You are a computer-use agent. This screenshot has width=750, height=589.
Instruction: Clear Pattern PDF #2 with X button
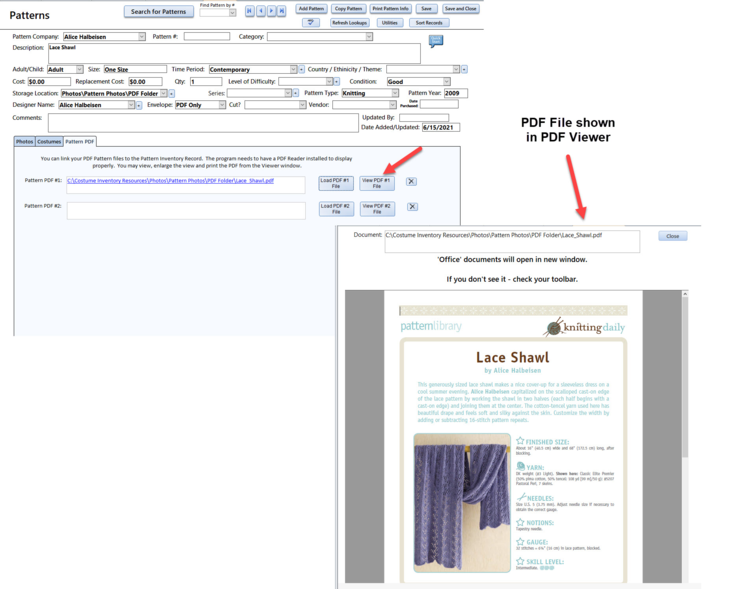click(x=411, y=207)
